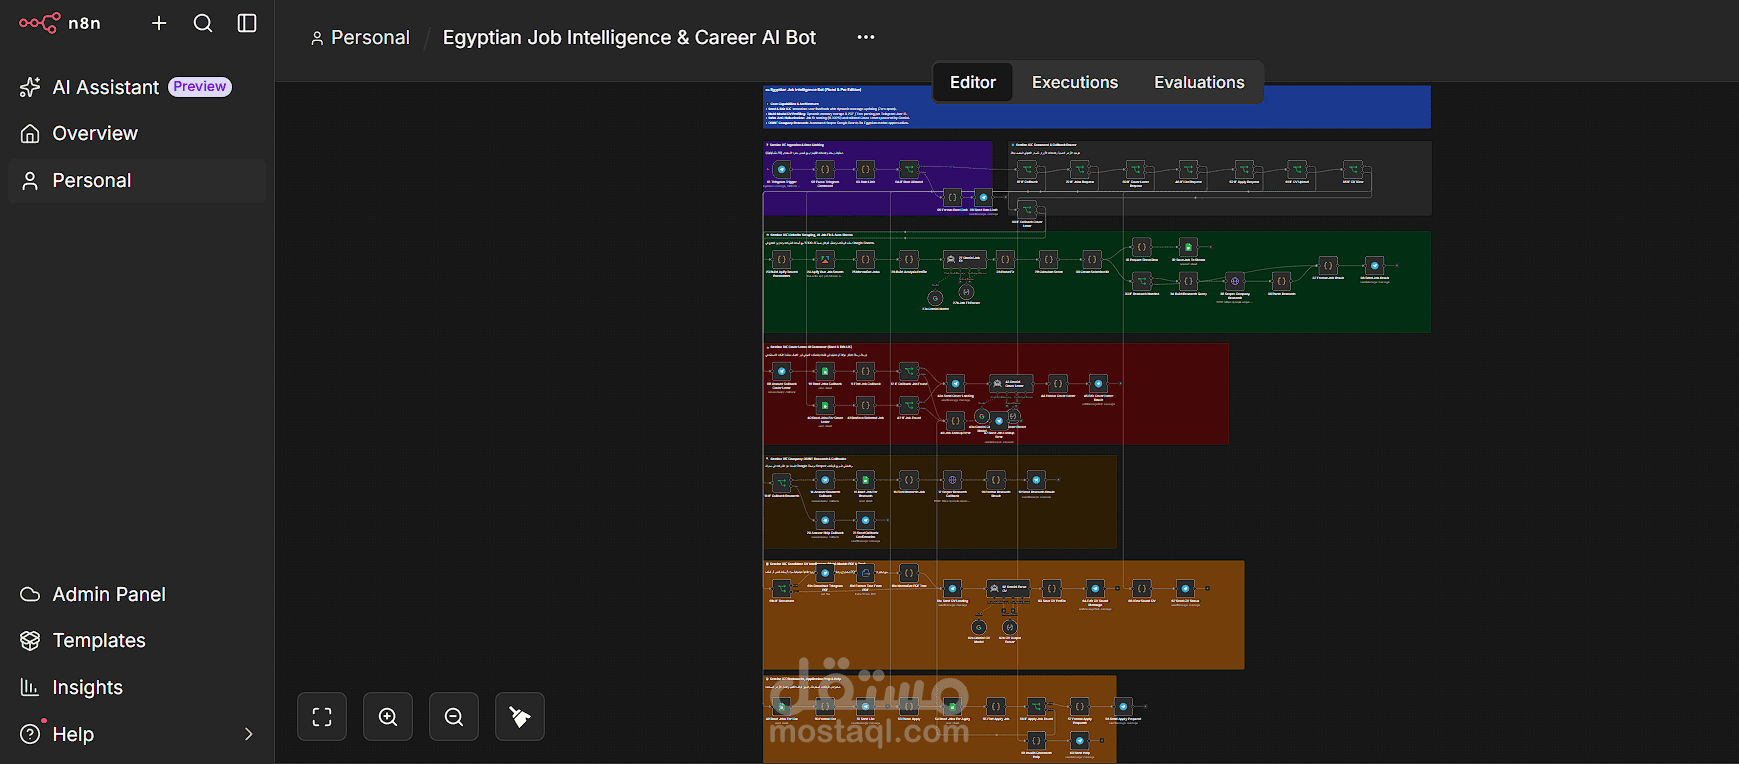Select Personal in the sidebar
1739x764 pixels.
(x=137, y=180)
